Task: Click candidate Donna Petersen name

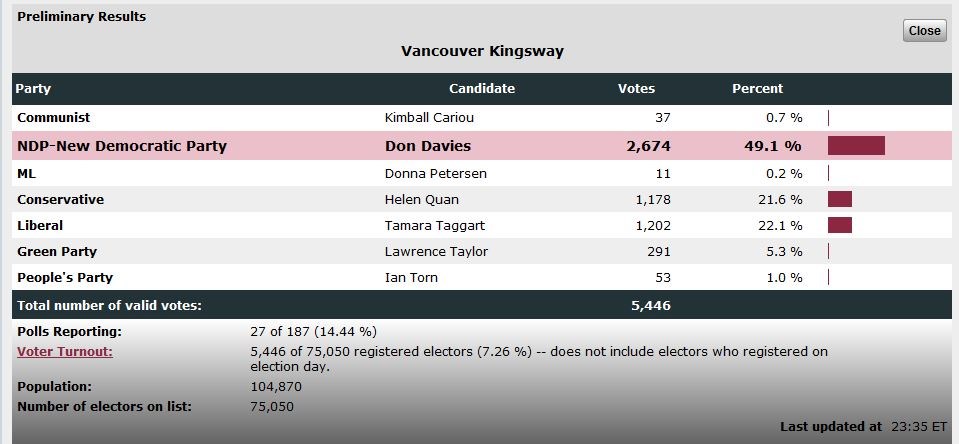Action: point(435,174)
